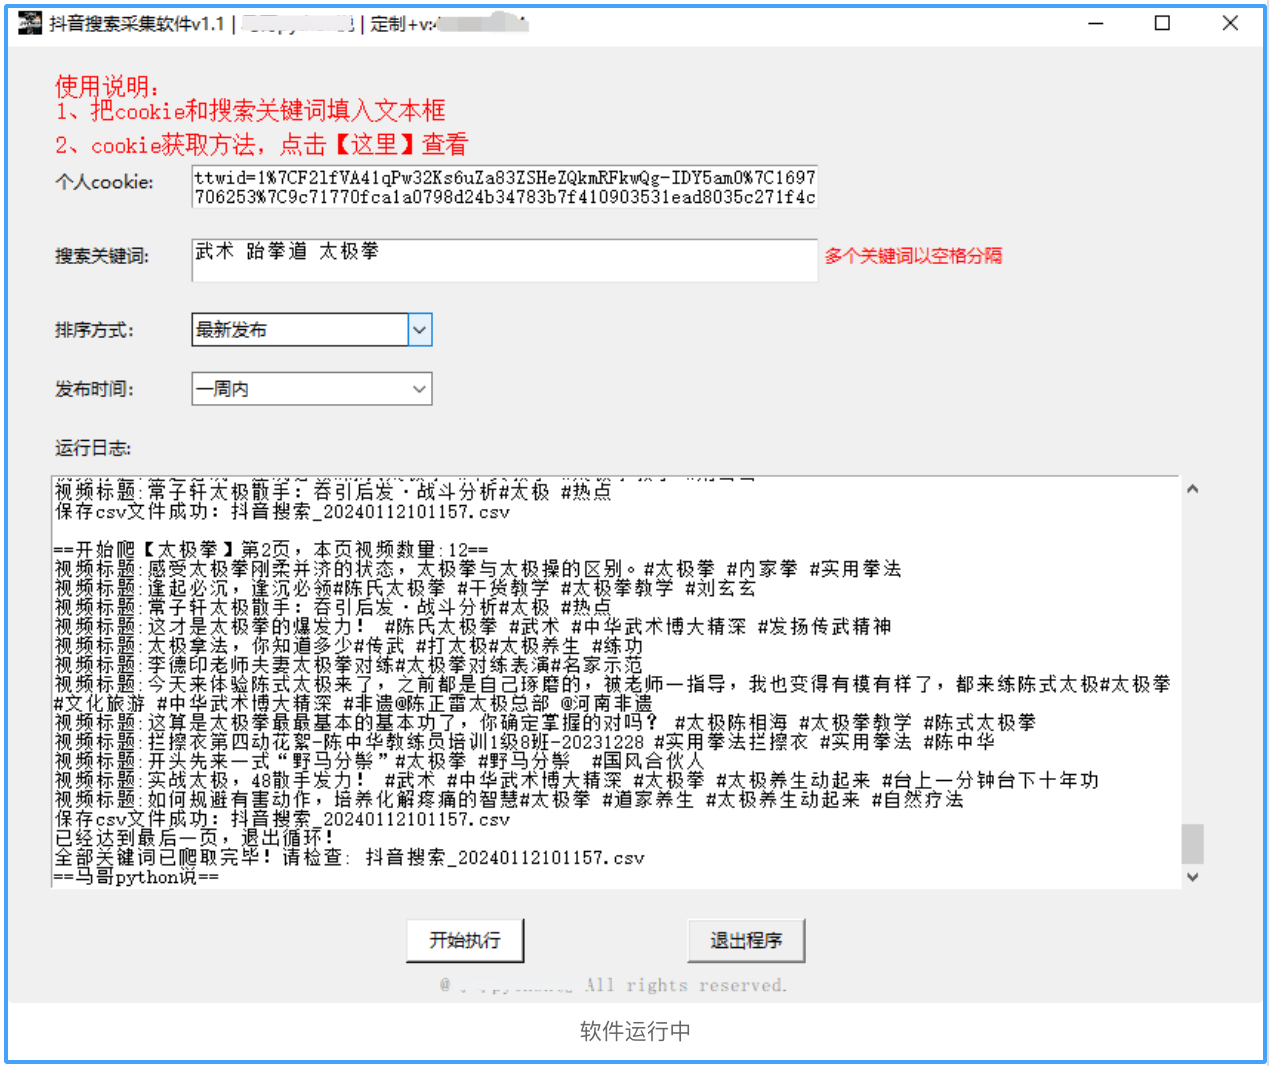Screen dimensions: 1270x1066
Task: Click the 运行日志 label
Action: tap(93, 448)
